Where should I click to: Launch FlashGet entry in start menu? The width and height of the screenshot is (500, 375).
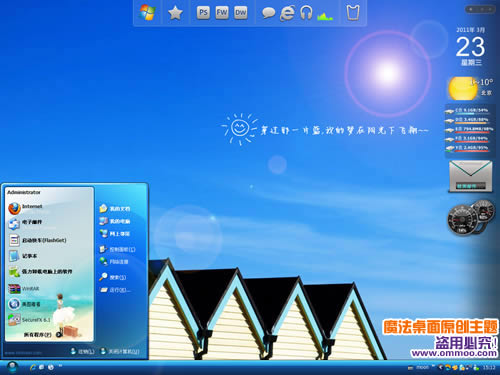37,240
